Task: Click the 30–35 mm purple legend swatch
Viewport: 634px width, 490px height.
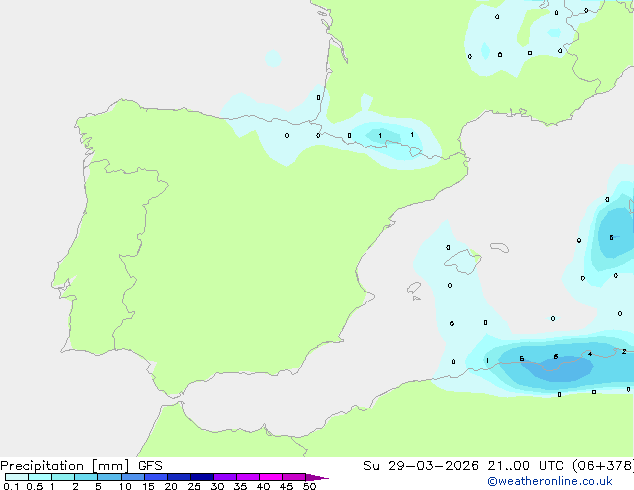Action: (225, 477)
